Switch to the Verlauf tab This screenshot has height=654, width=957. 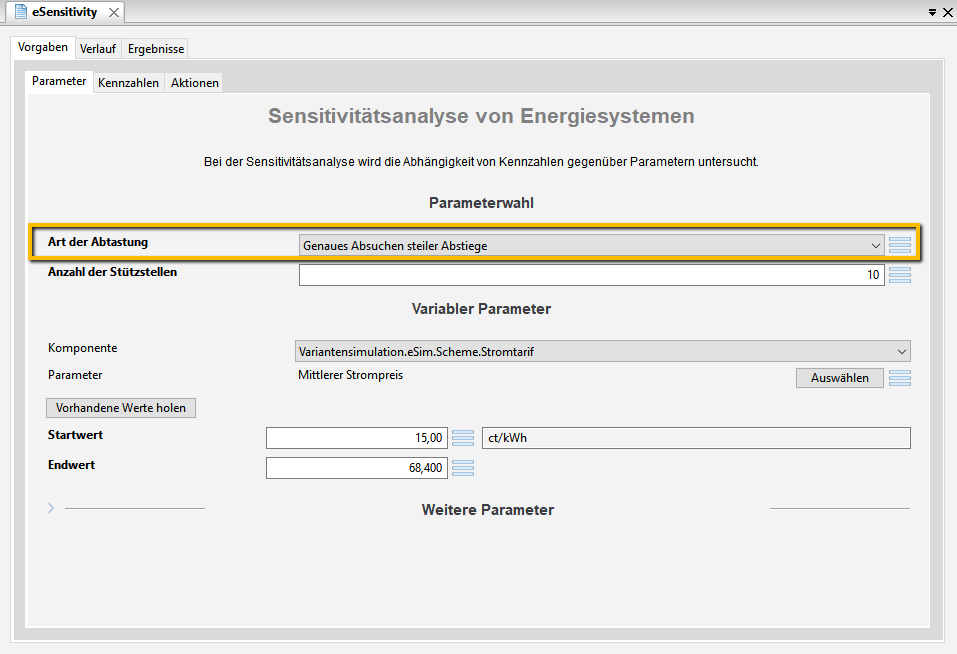[x=98, y=49]
